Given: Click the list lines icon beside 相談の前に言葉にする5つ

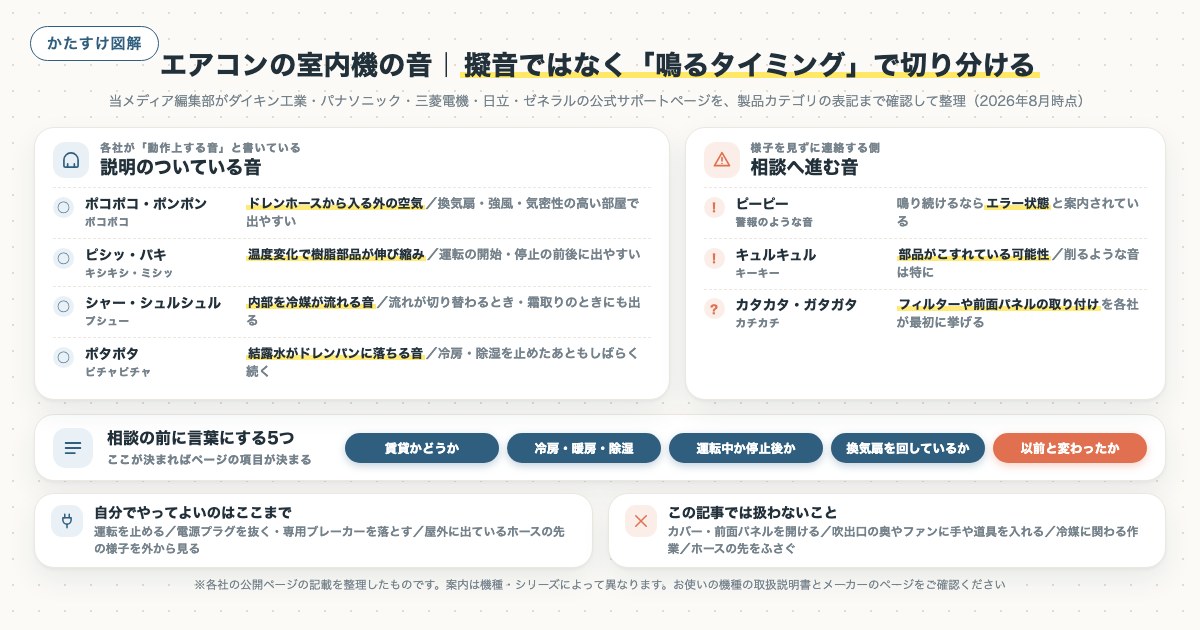Looking at the screenshot, I should pos(72,448).
